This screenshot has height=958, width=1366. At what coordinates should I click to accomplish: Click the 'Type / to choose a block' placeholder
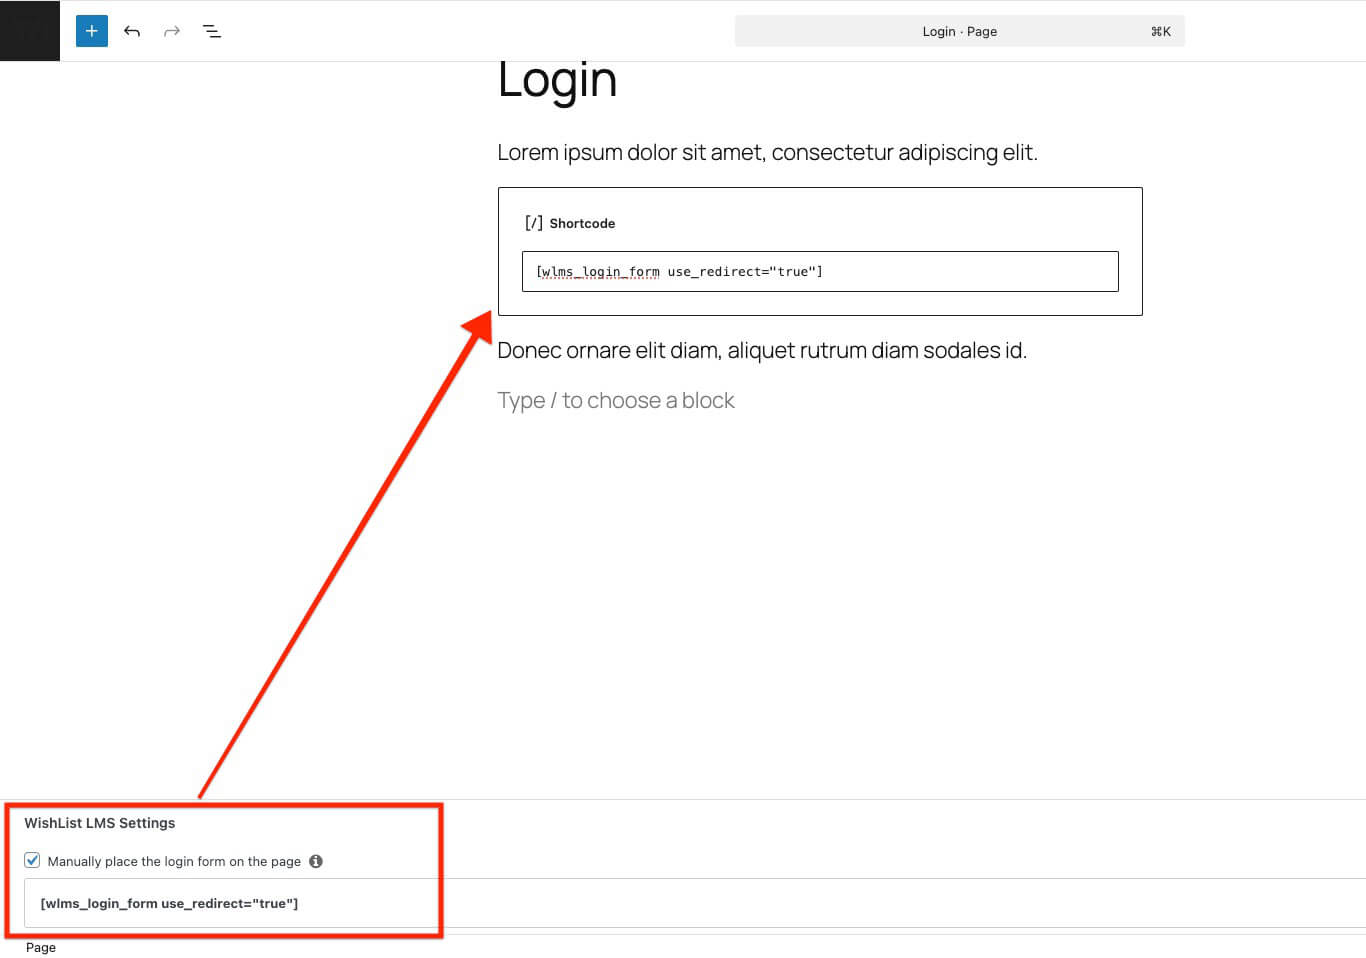pyautogui.click(x=616, y=399)
